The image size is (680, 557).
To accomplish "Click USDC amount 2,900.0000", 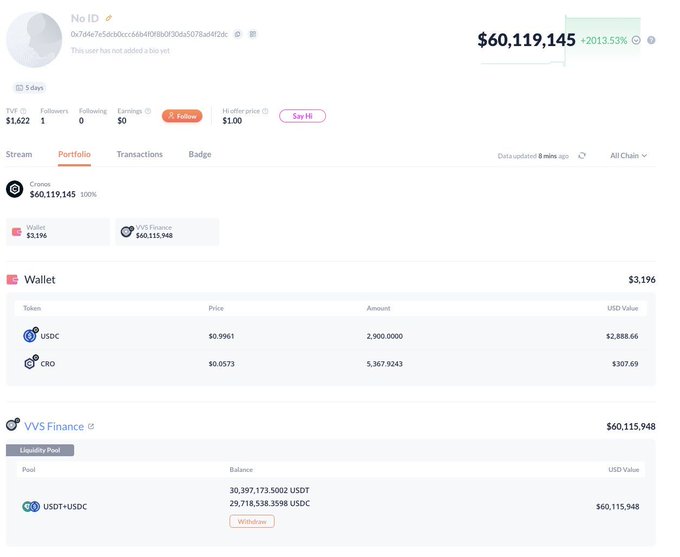I will [x=385, y=336].
